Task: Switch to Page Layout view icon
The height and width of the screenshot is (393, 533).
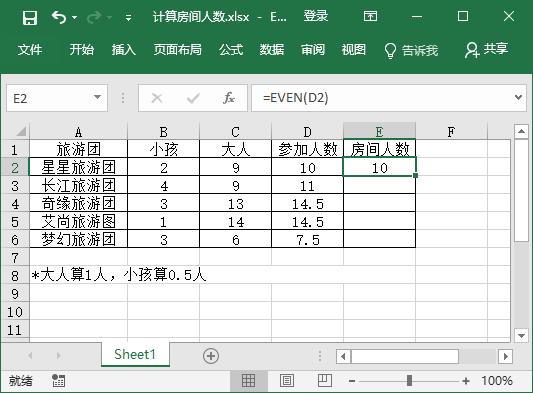Action: coord(287,381)
